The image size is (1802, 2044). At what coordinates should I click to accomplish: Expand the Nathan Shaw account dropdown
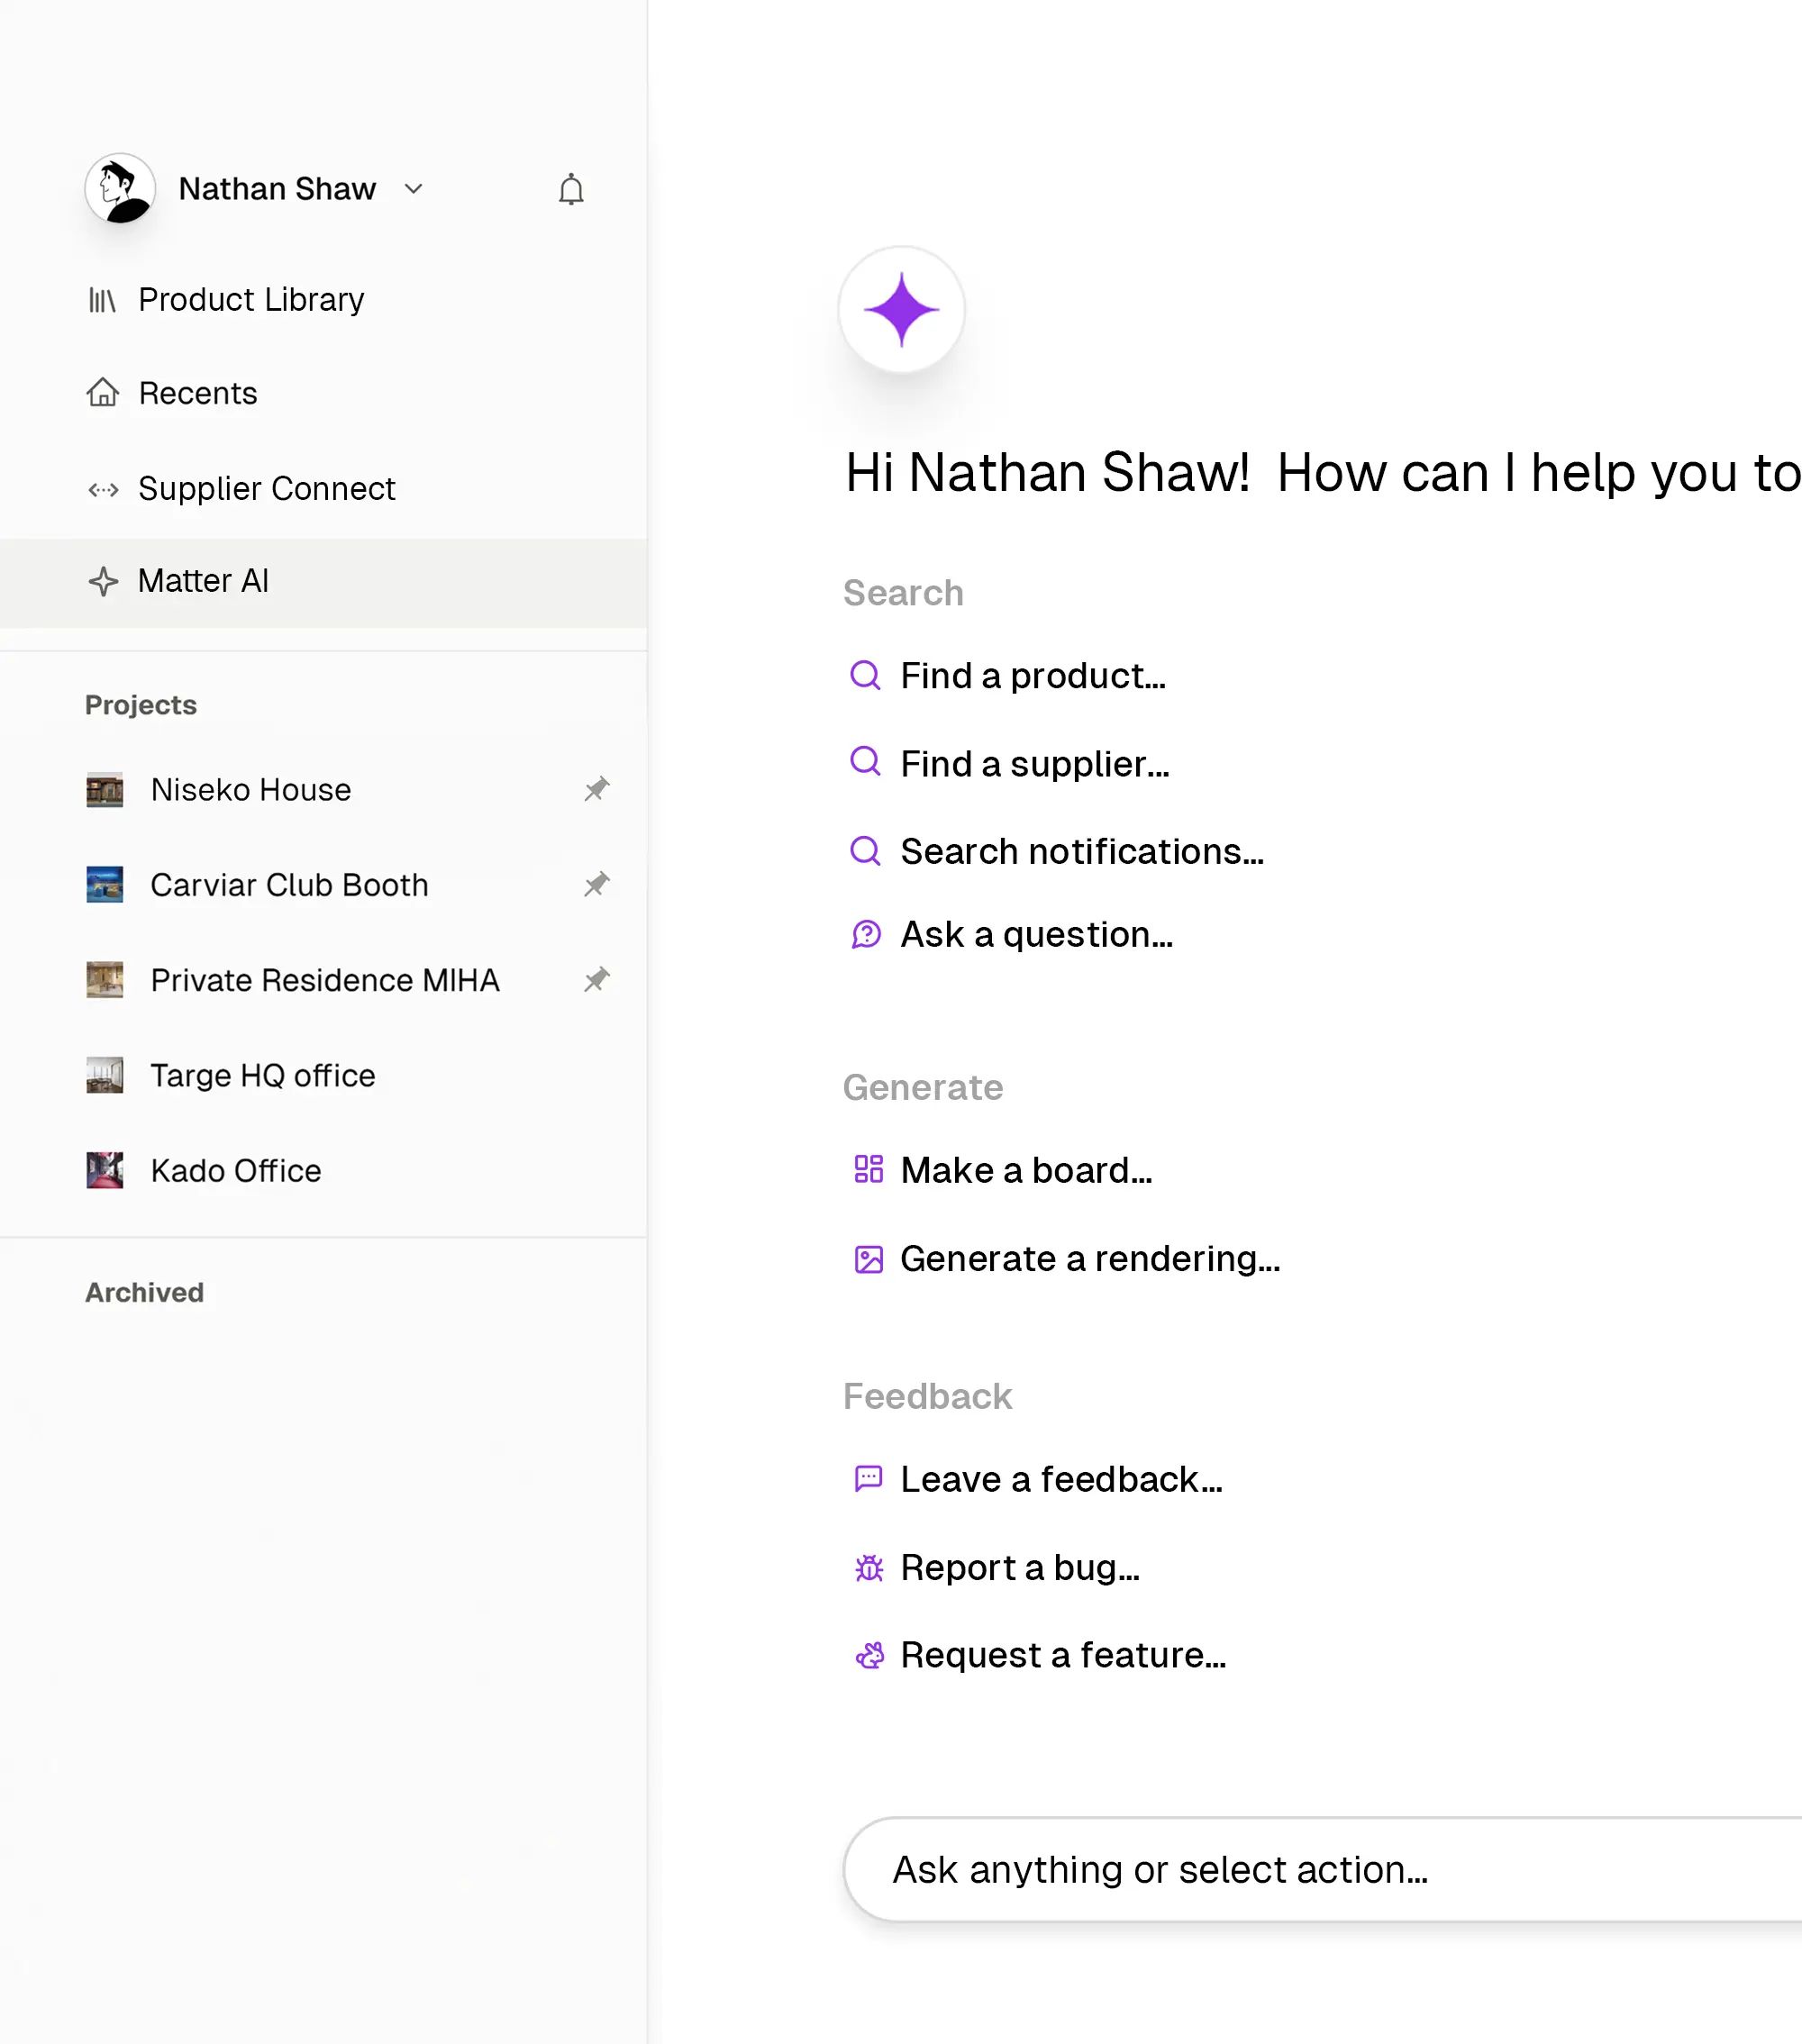point(413,189)
